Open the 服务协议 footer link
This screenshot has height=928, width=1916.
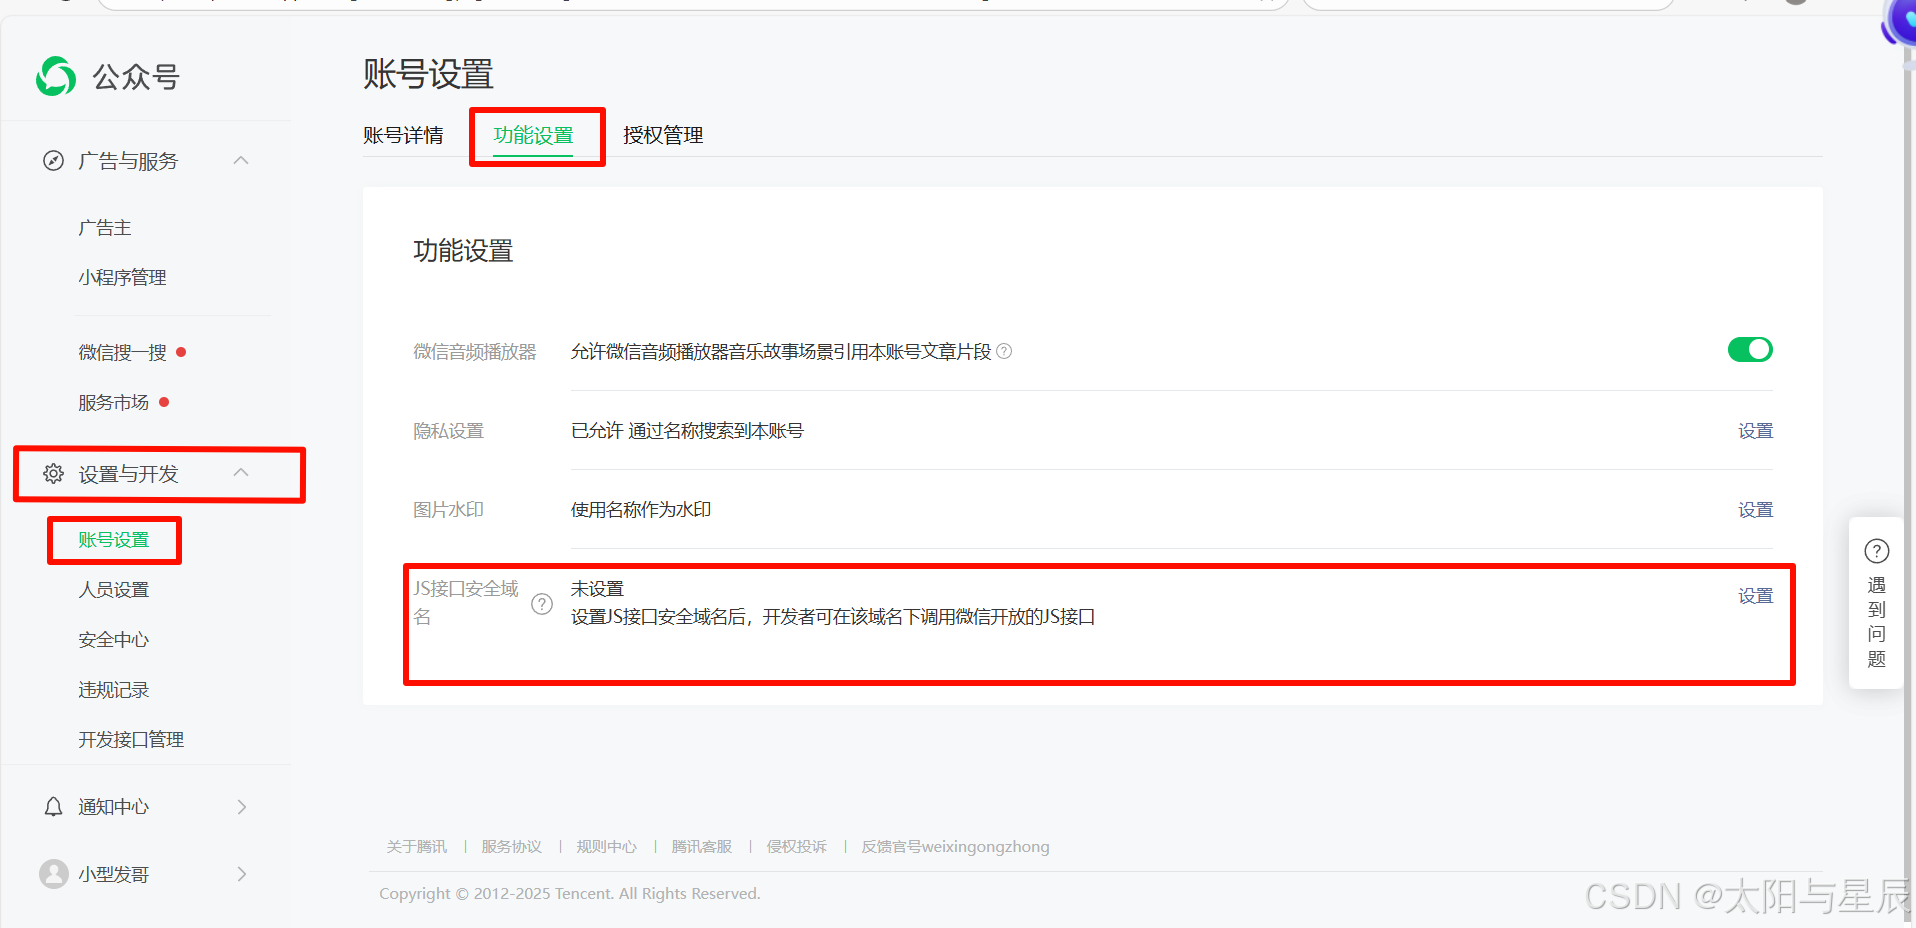(511, 847)
